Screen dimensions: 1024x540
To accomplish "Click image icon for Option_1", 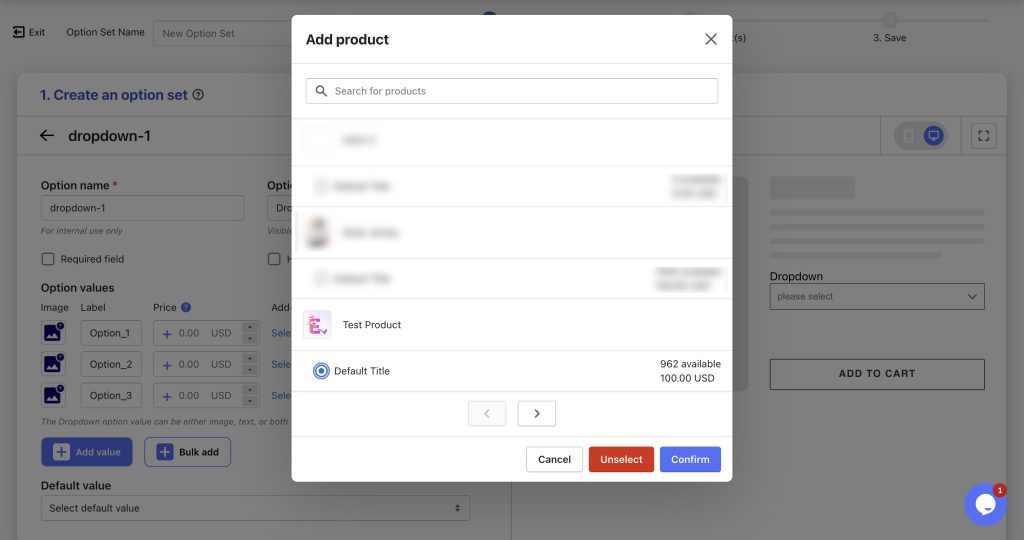I will [x=52, y=333].
